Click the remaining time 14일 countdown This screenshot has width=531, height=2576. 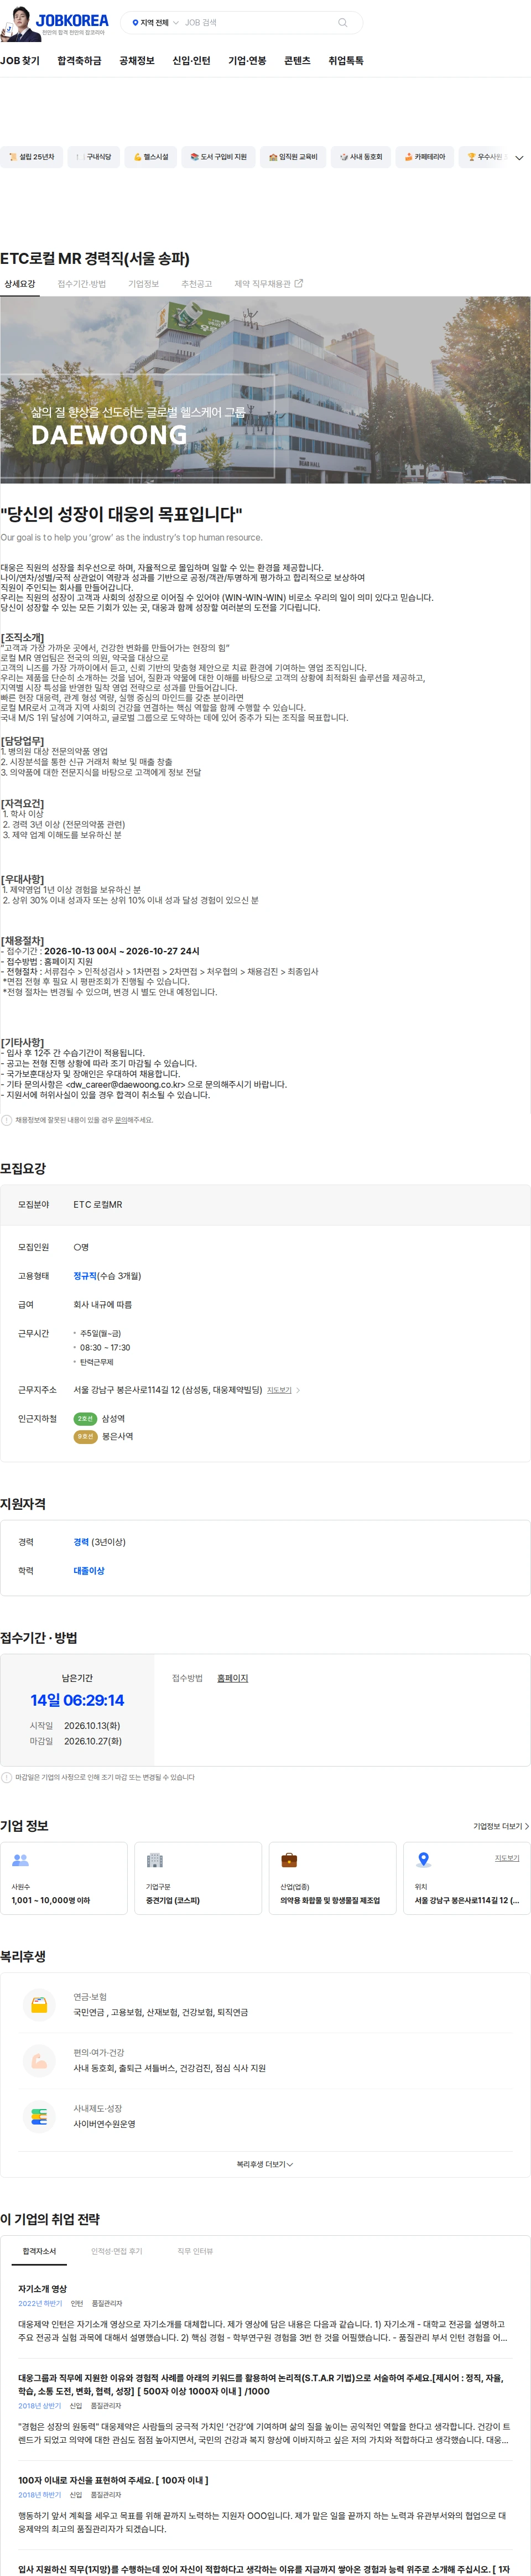(x=77, y=1700)
